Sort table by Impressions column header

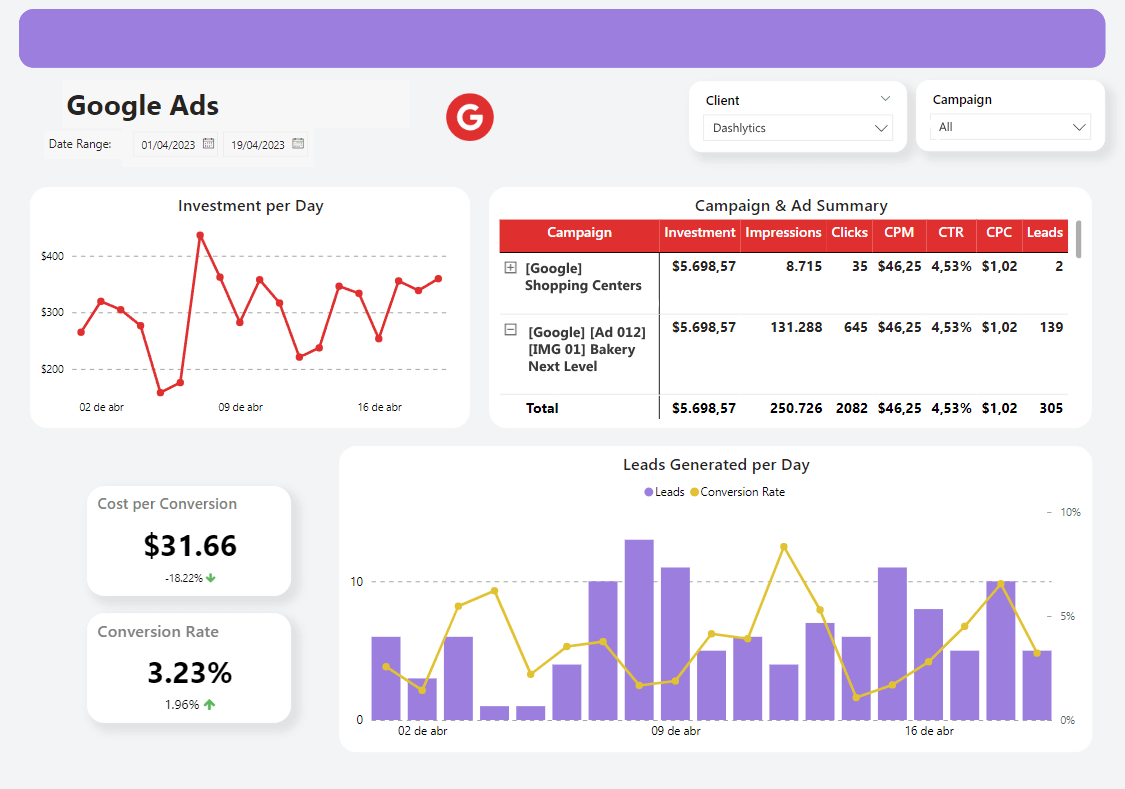click(783, 232)
